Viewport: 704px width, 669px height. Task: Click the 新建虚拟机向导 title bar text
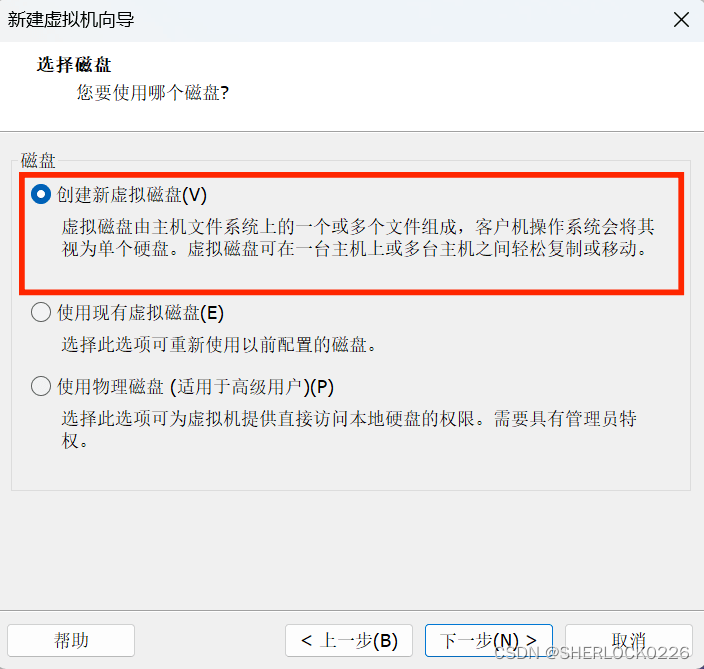coord(71,20)
